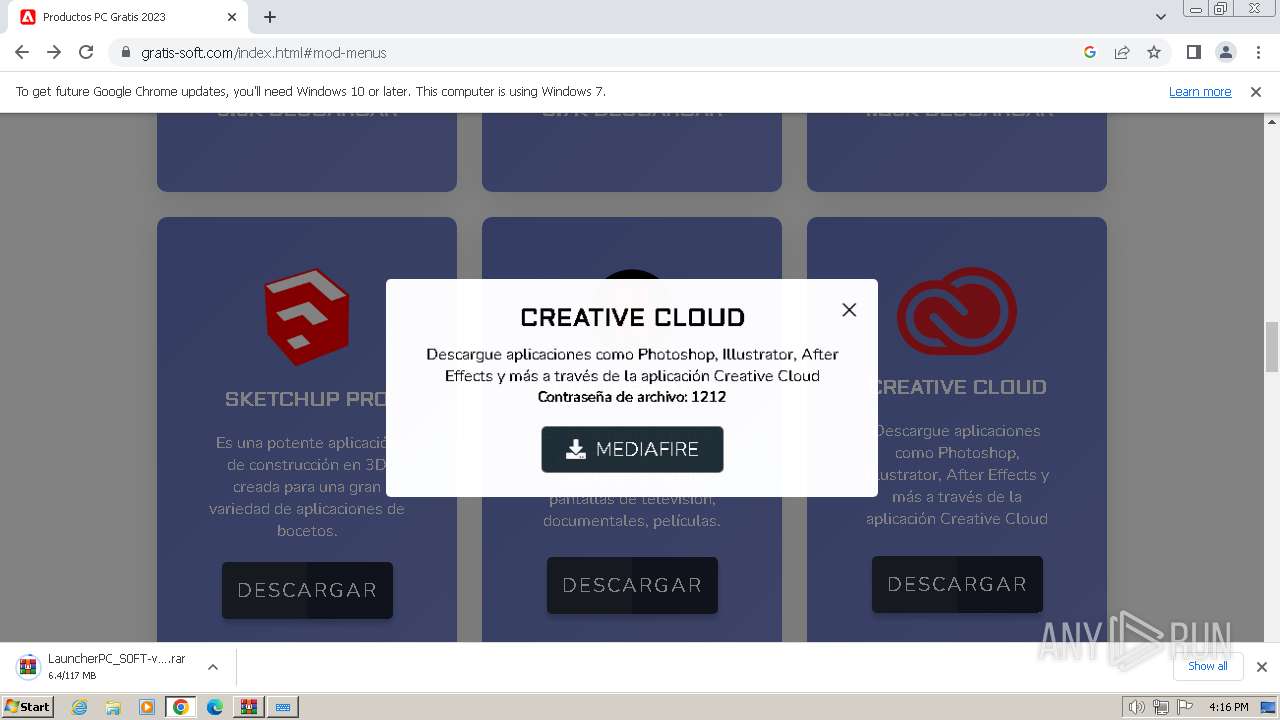Open tab search dropdown arrow
This screenshot has width=1280, height=720.
tap(1160, 17)
